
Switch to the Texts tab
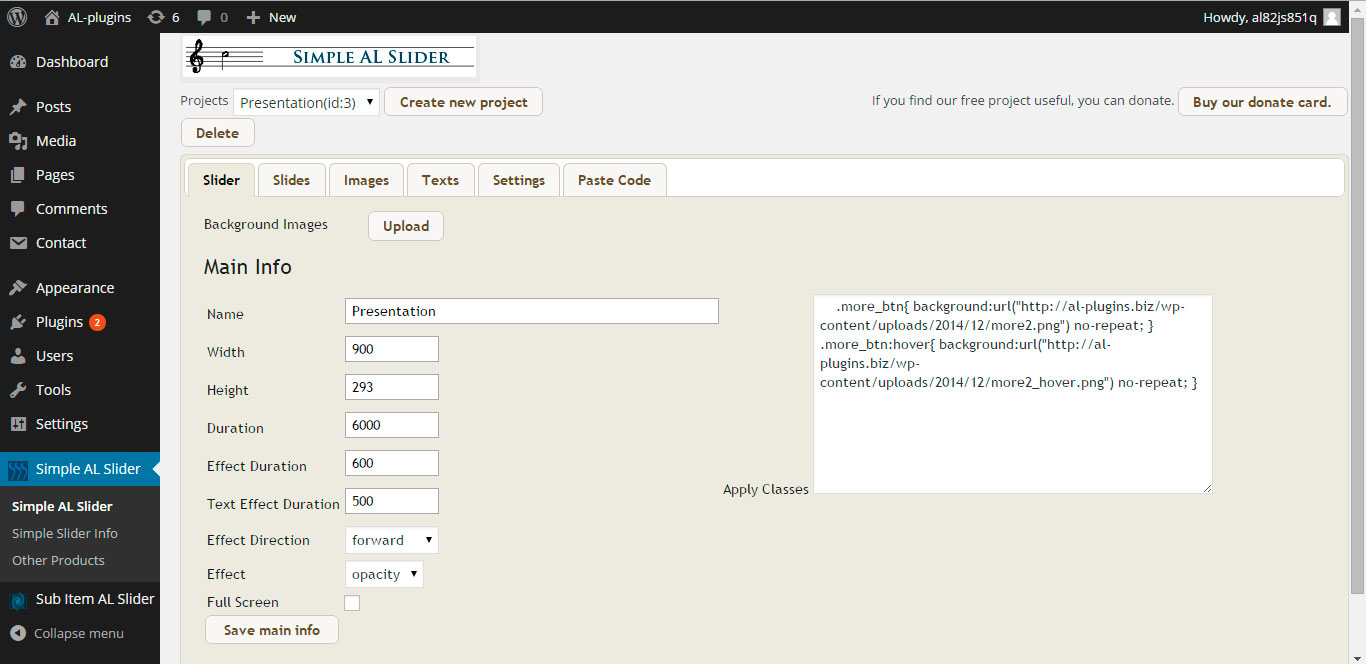tap(440, 180)
